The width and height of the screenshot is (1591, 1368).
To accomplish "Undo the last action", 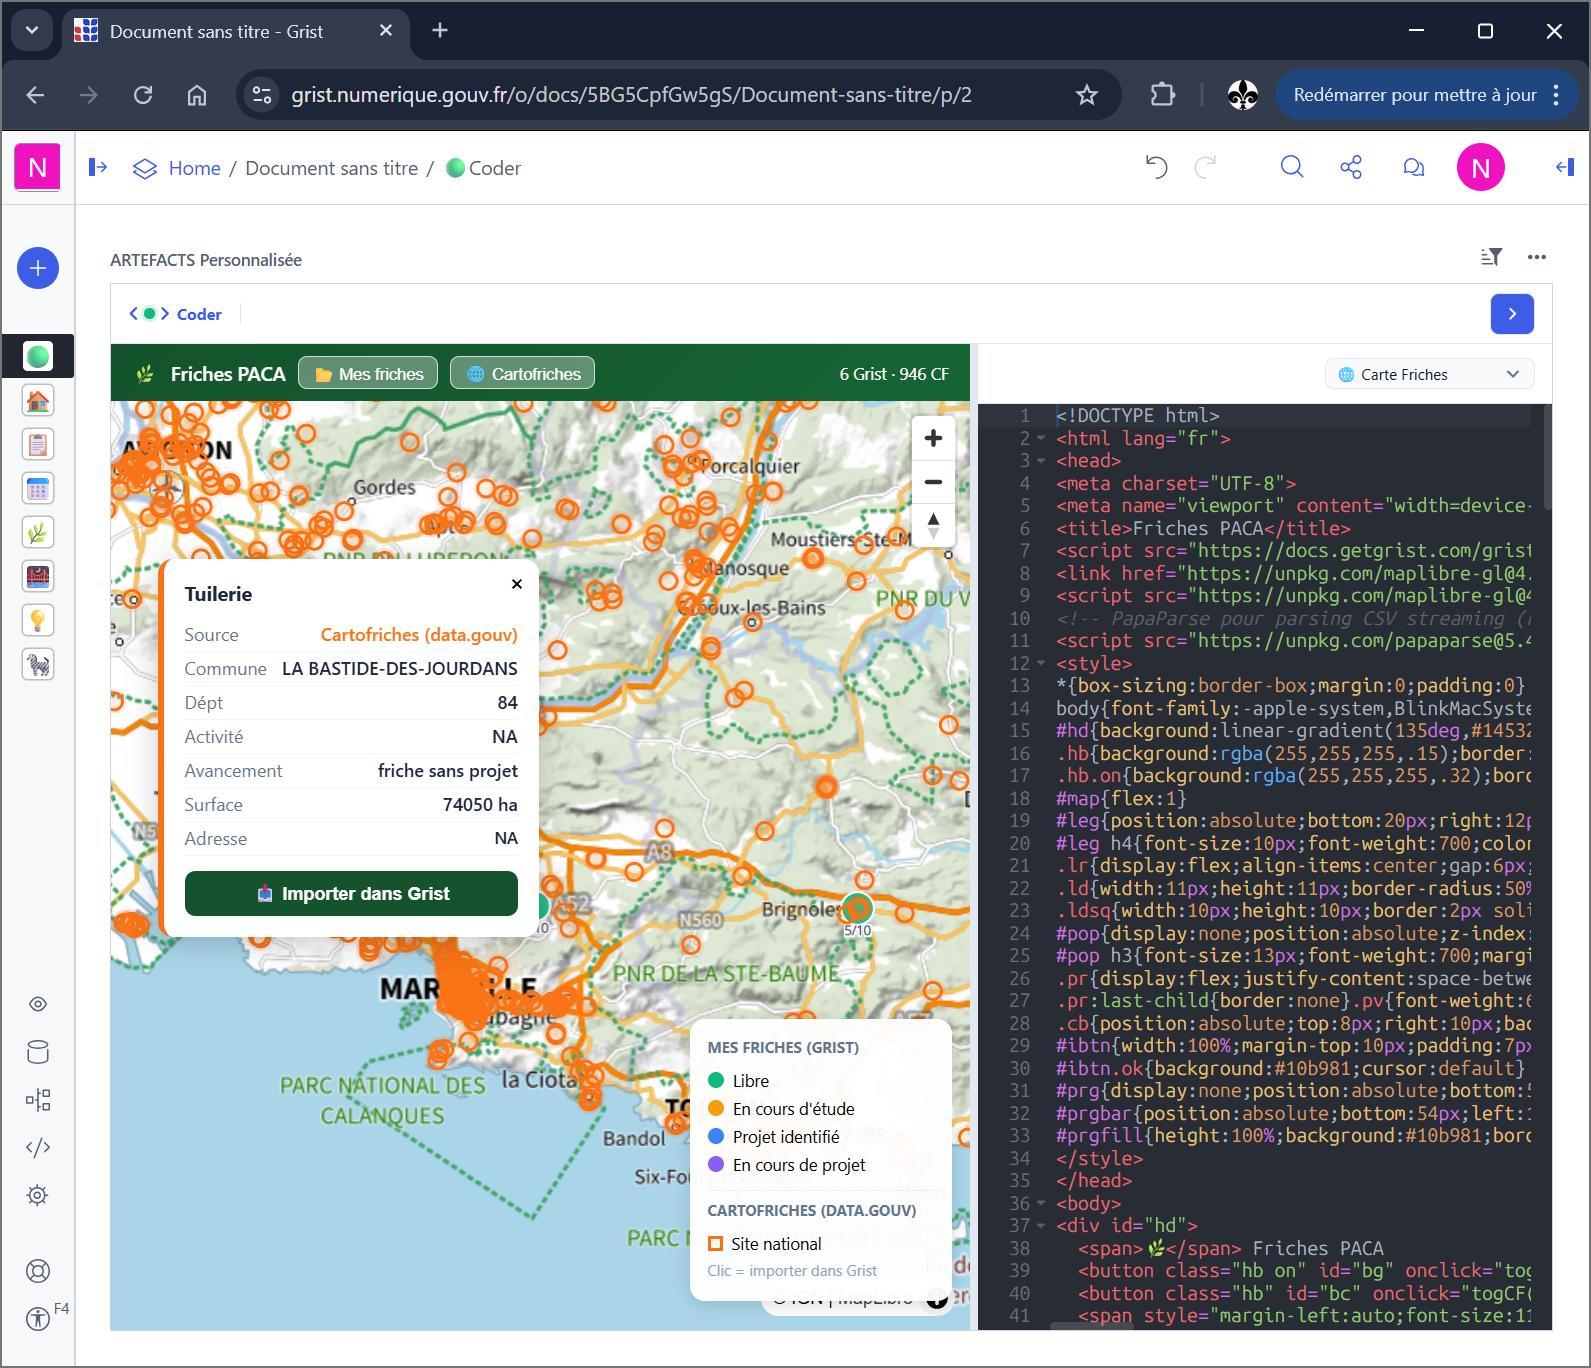I will tap(1156, 167).
